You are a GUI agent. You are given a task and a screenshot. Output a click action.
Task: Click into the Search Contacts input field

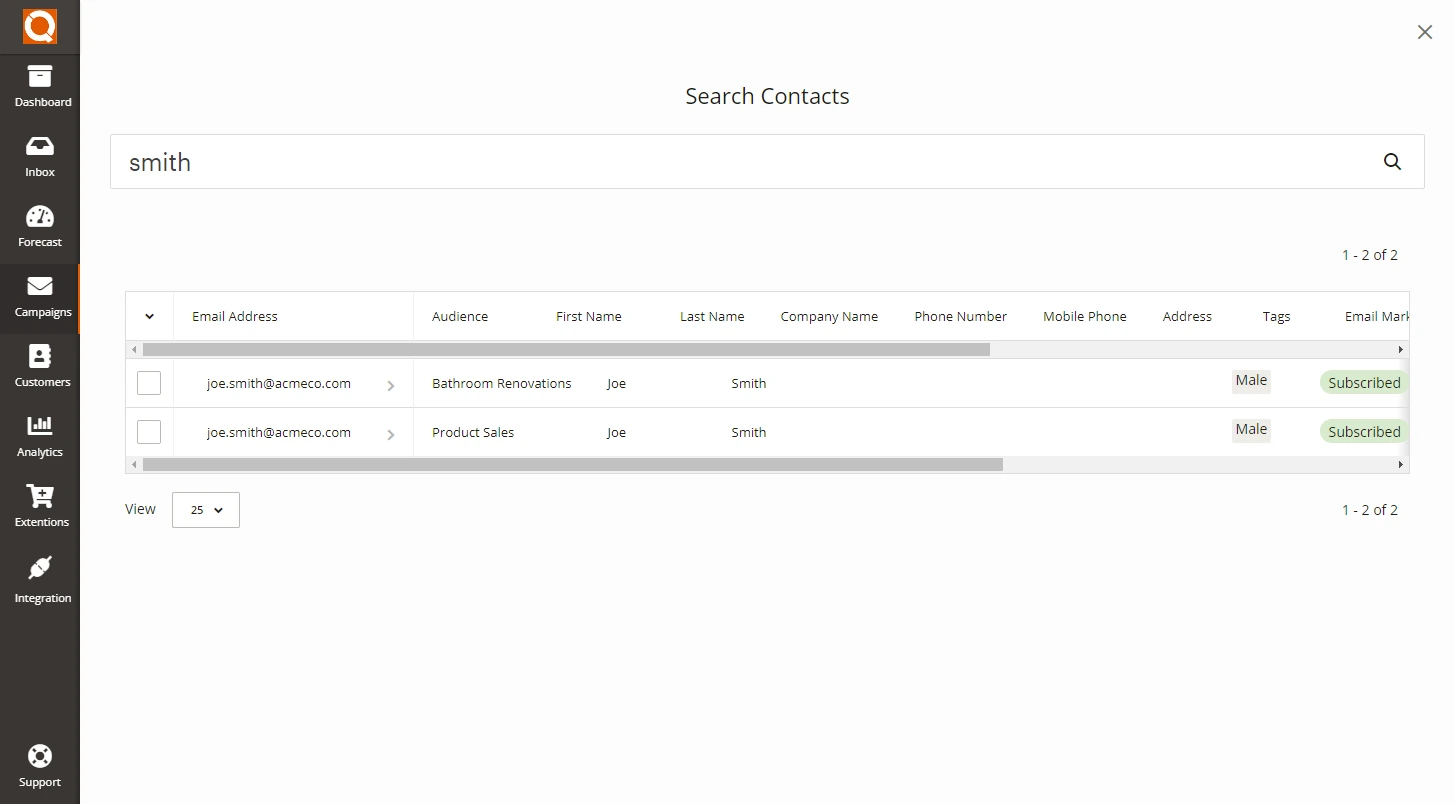coord(740,162)
